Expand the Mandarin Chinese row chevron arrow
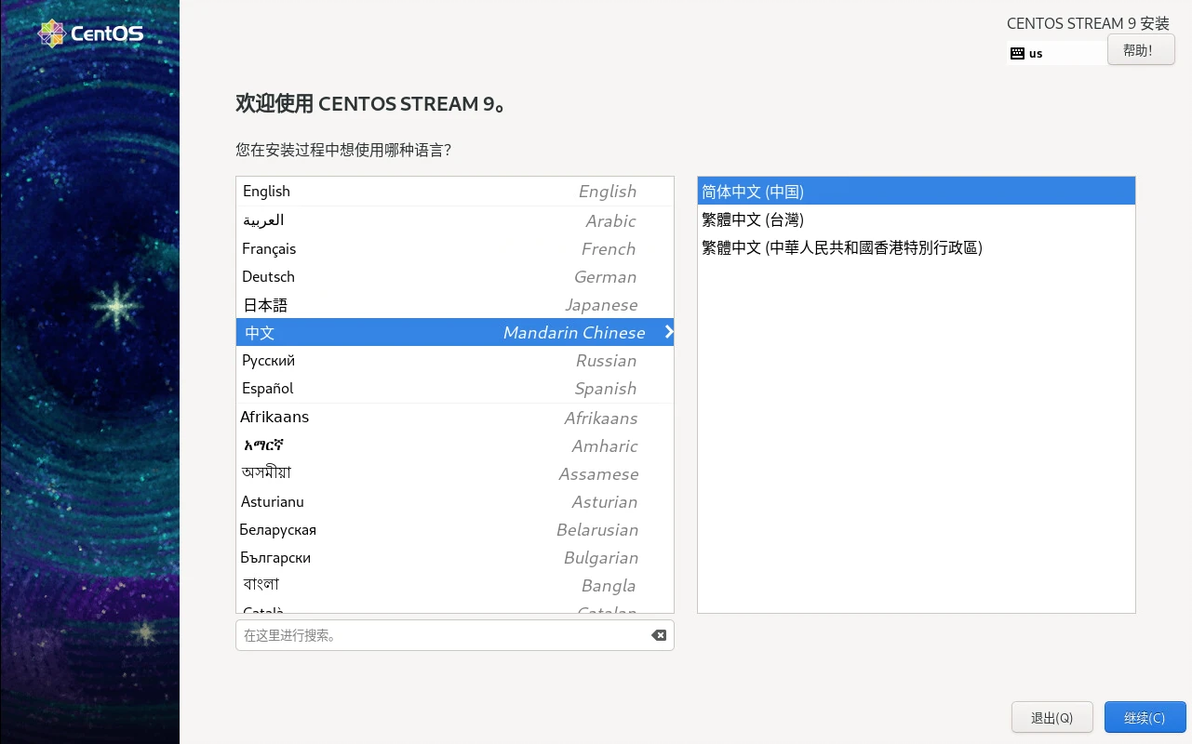Screen dimensions: 1192x744 668,332
